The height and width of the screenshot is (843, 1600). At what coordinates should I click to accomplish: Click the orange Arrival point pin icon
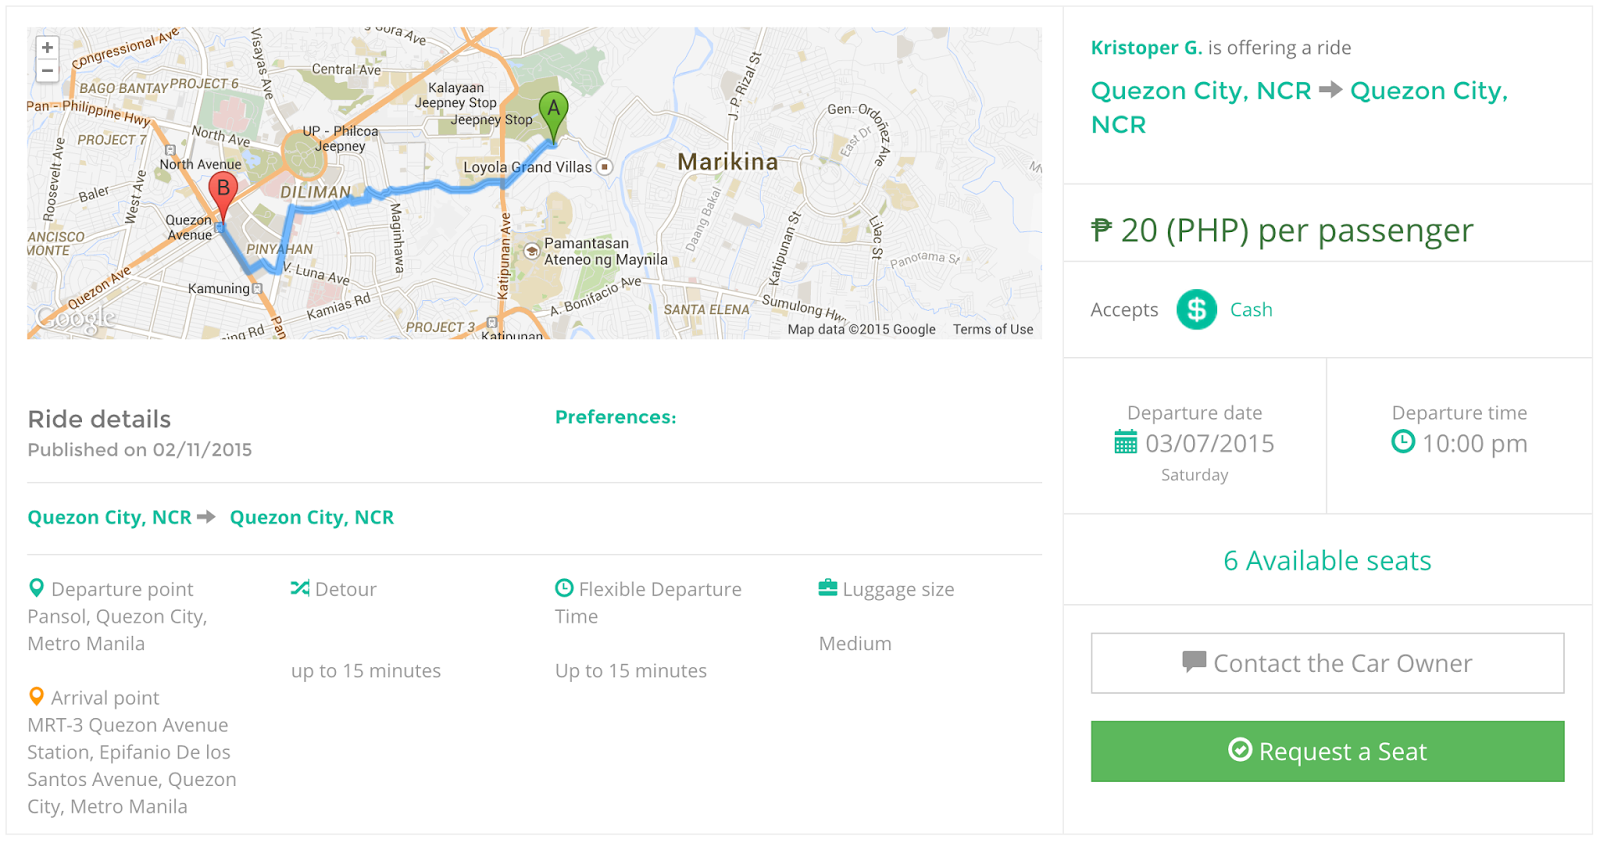(x=36, y=696)
